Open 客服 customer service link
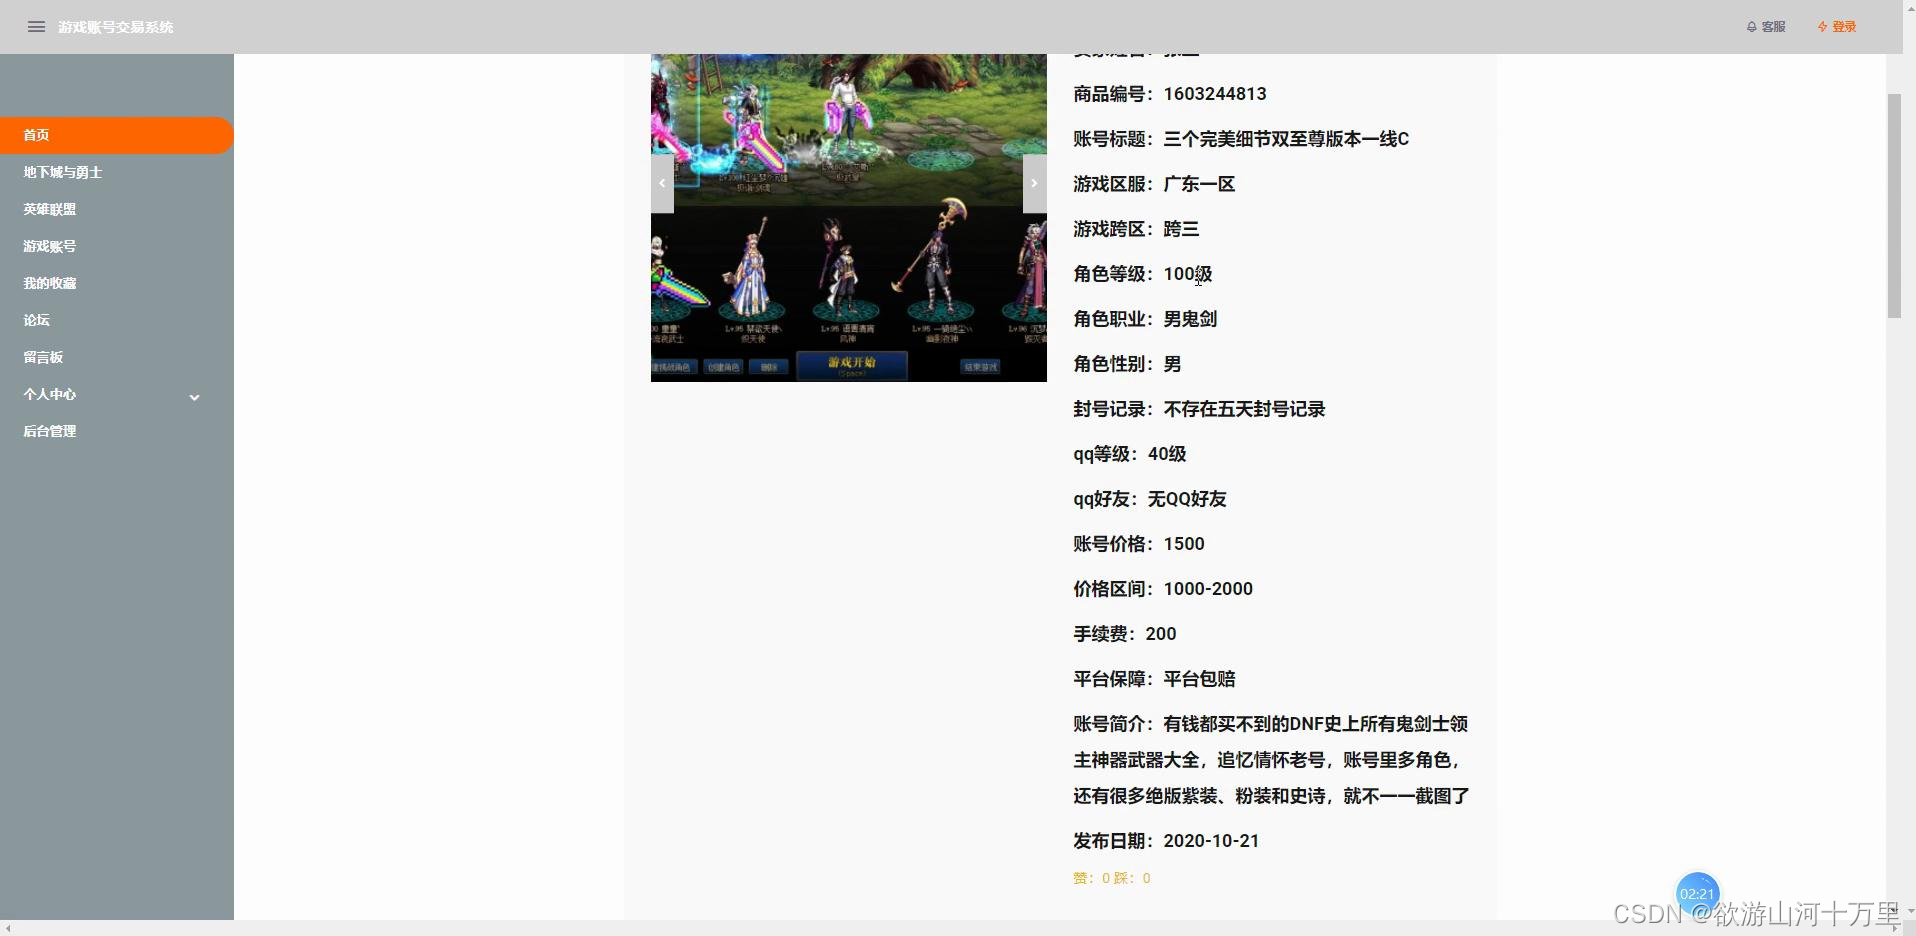 [x=1766, y=27]
